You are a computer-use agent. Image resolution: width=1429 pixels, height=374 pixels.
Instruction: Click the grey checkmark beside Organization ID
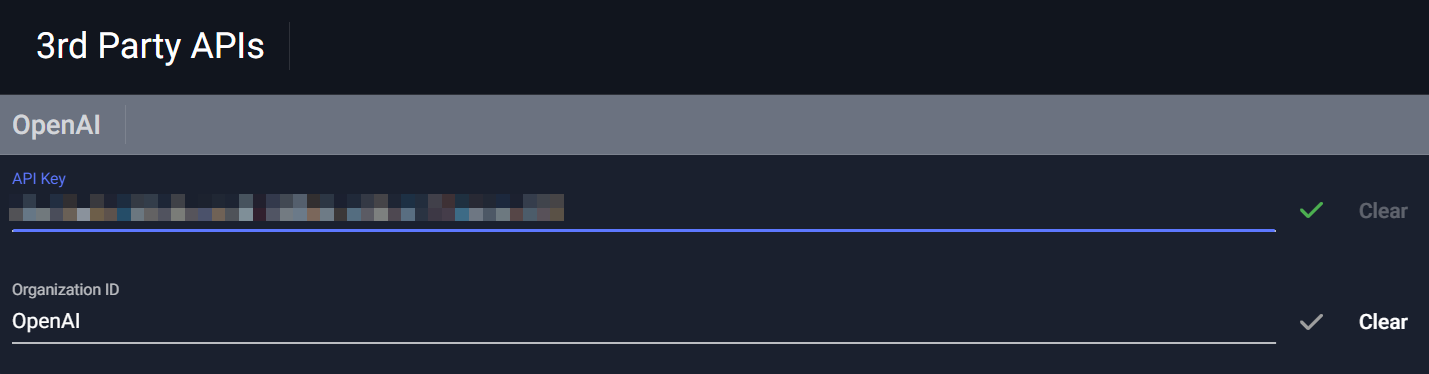click(x=1311, y=322)
